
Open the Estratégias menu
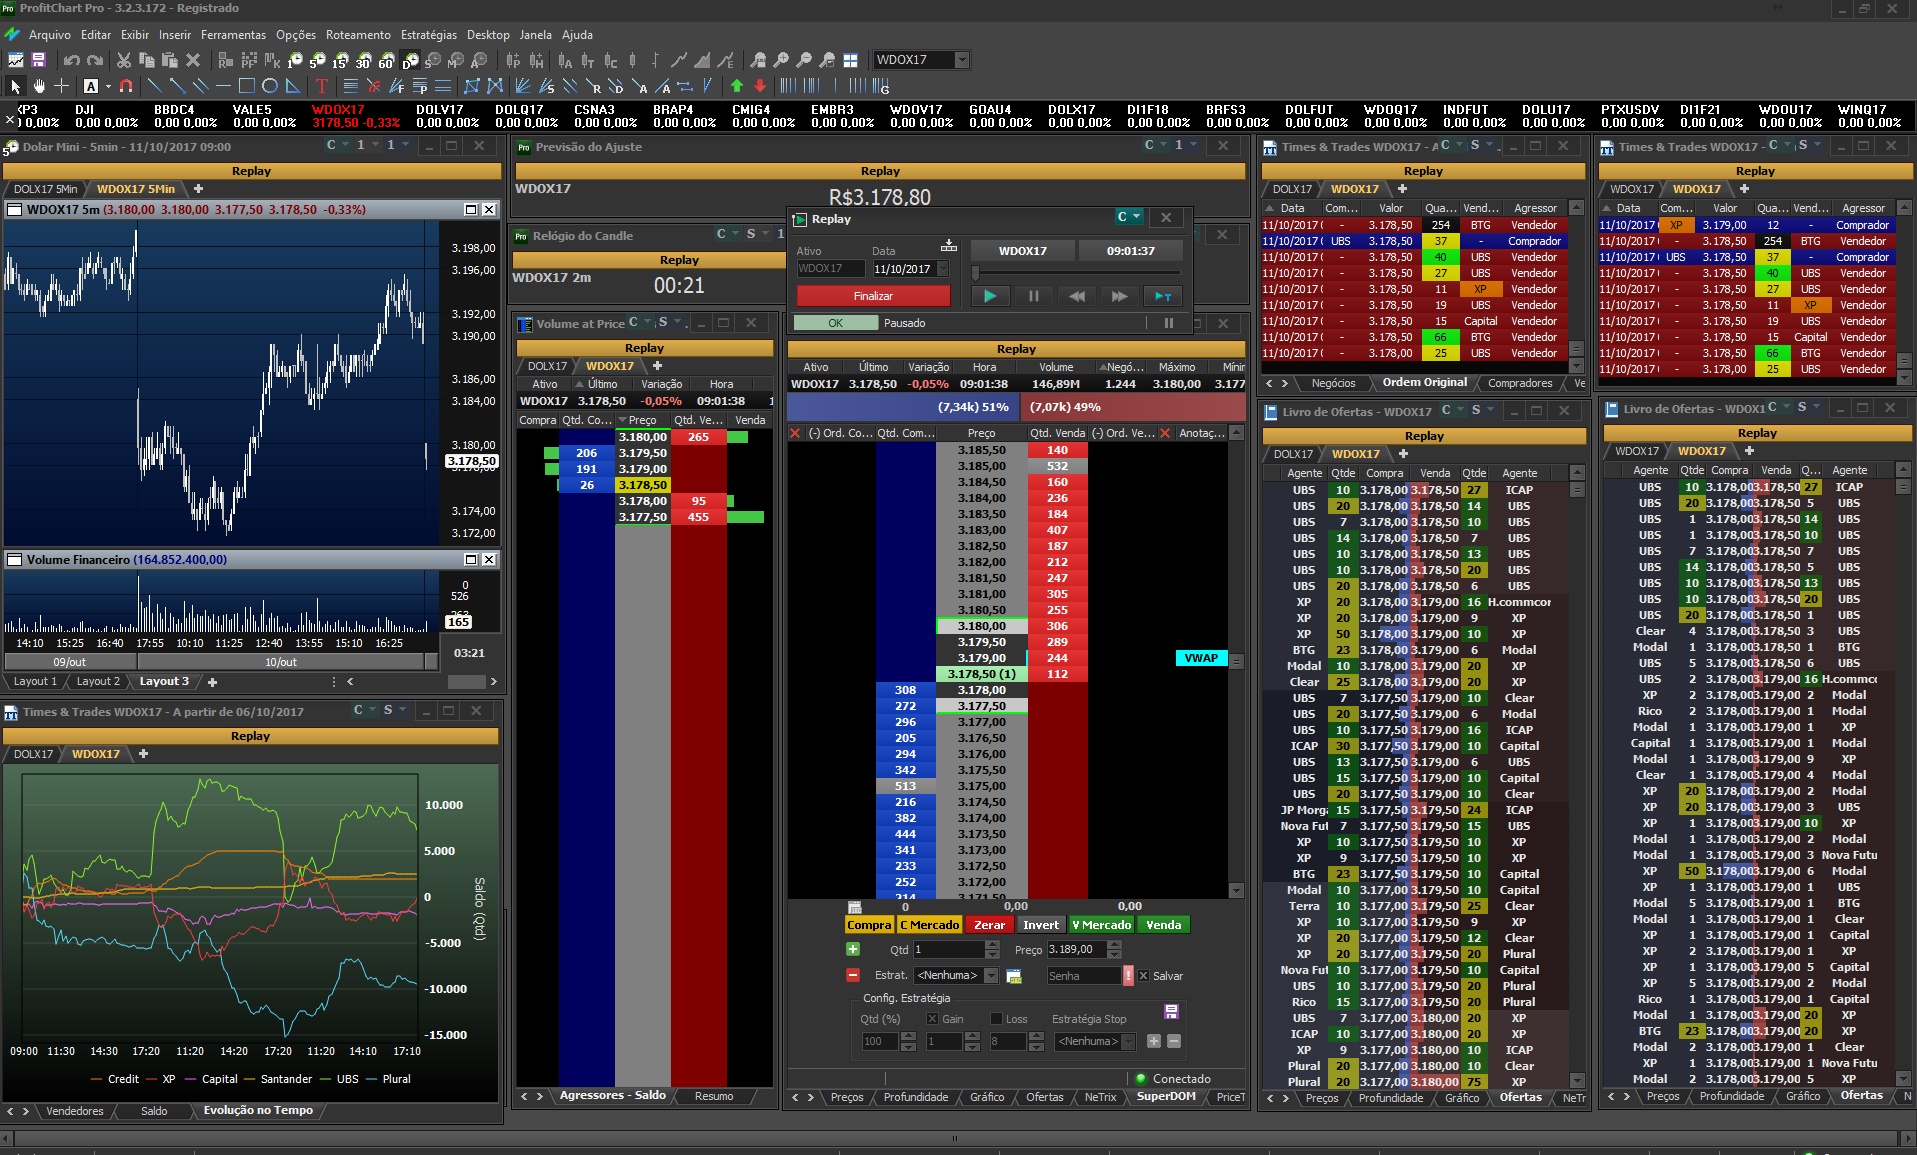[428, 35]
